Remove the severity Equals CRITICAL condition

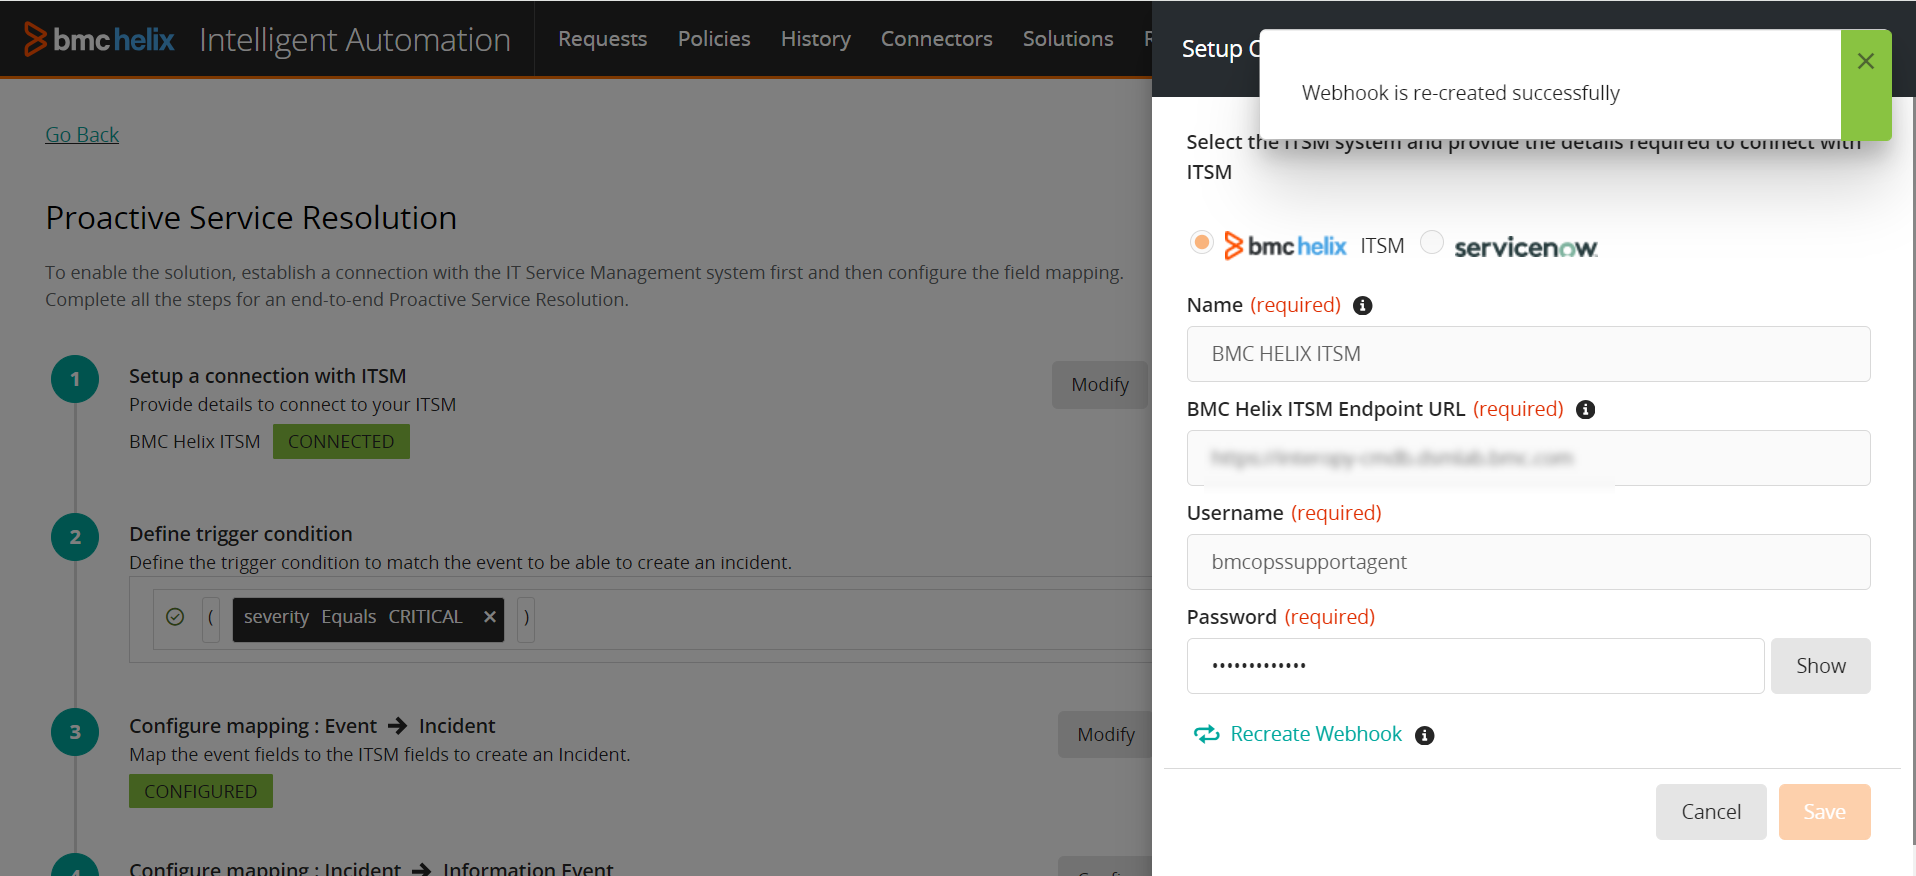click(490, 617)
